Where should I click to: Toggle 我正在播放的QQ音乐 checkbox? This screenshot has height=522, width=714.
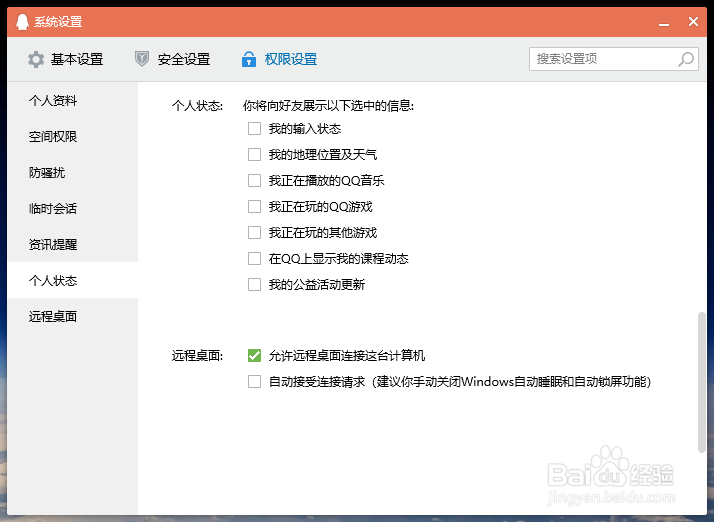coord(255,180)
